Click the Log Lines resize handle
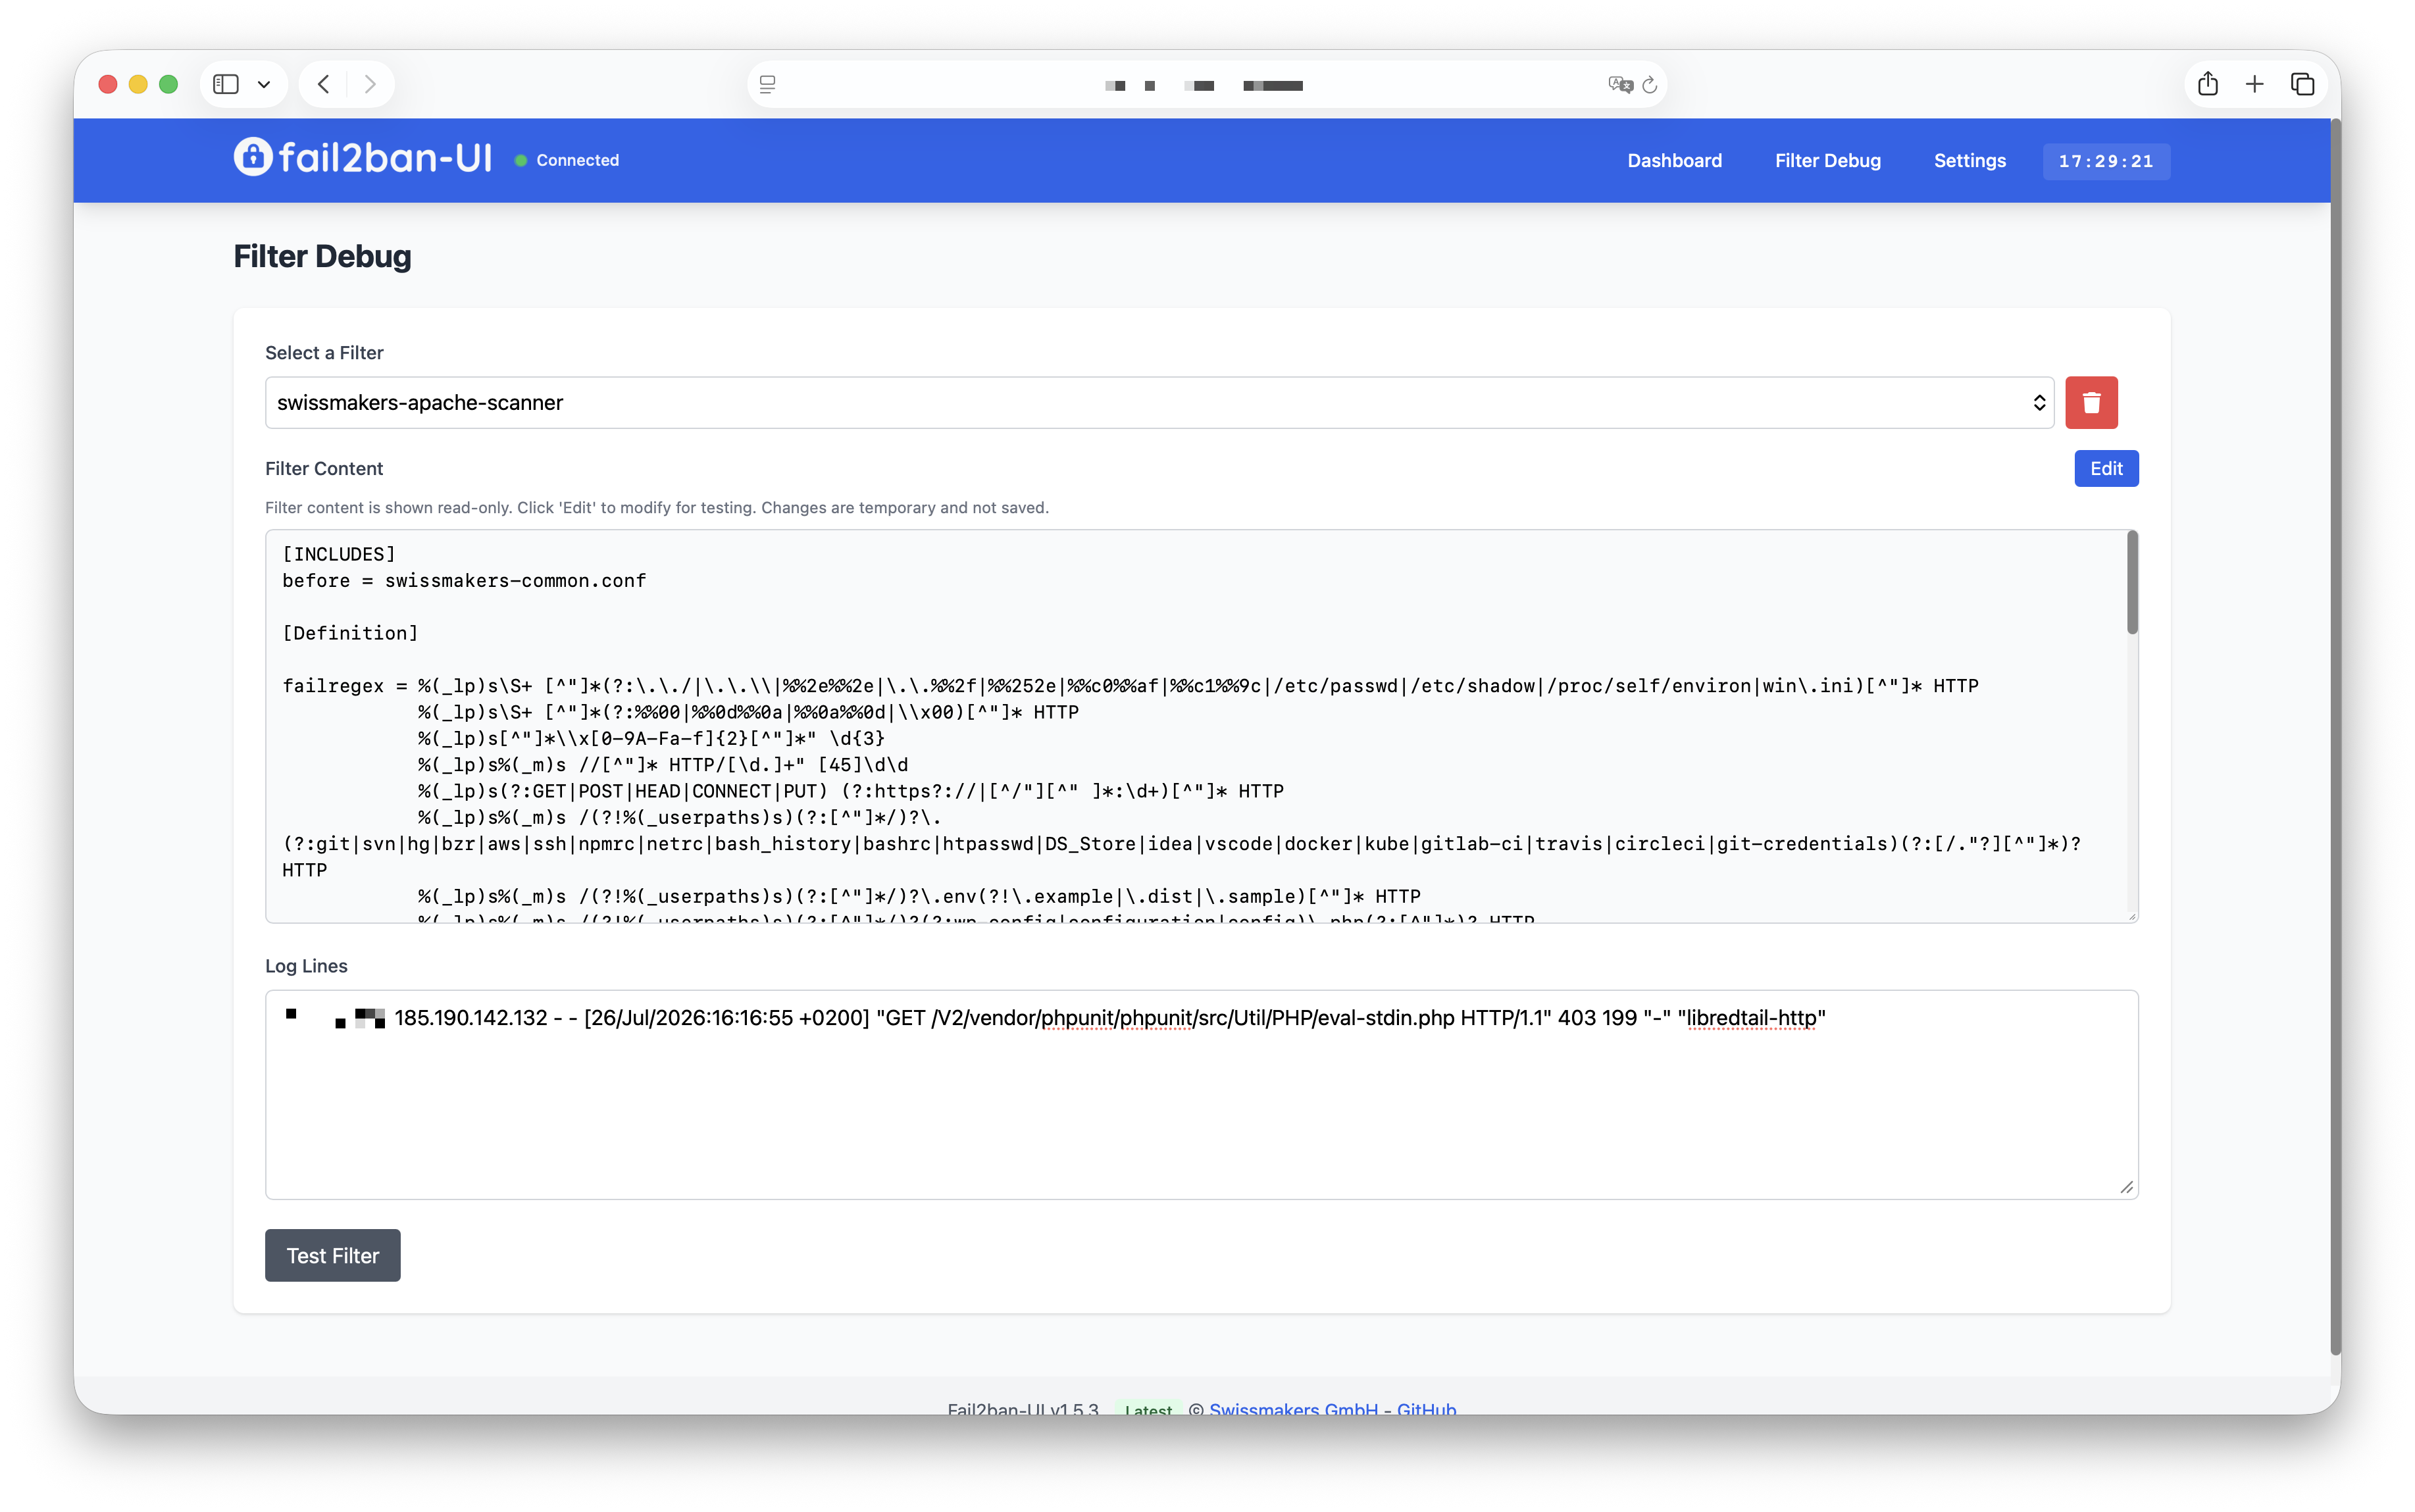The width and height of the screenshot is (2415, 1512). pos(2127,1188)
